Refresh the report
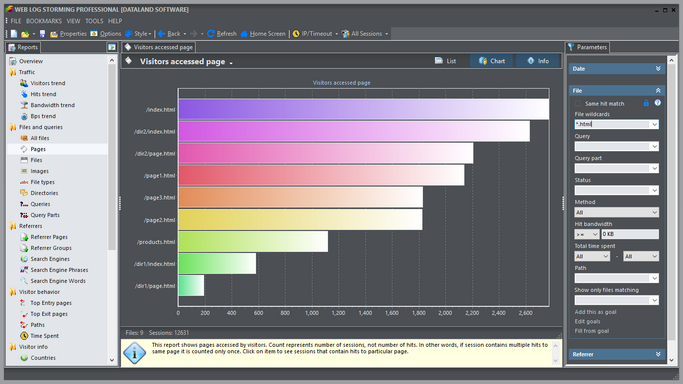Image resolution: width=683 pixels, height=384 pixels. [222, 34]
